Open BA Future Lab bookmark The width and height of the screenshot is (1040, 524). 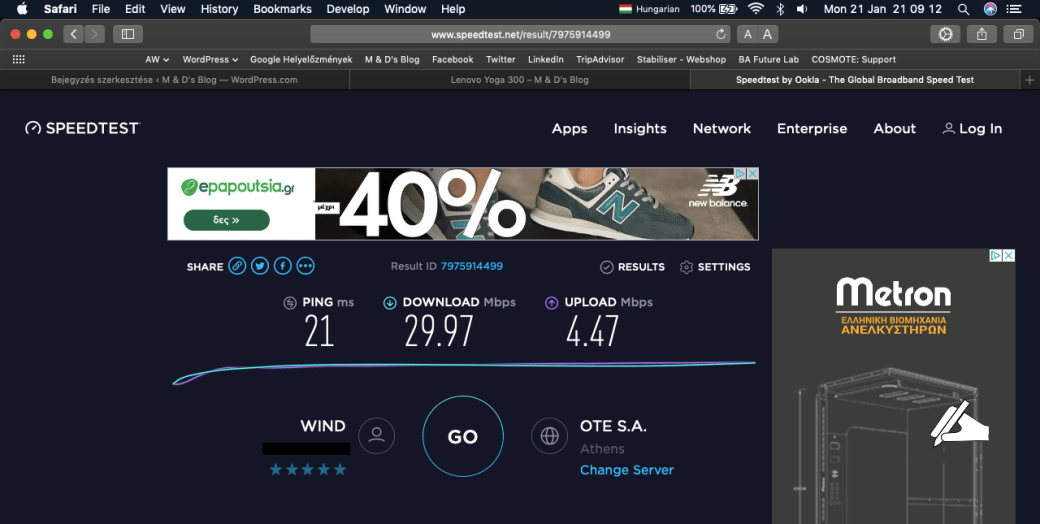click(769, 59)
